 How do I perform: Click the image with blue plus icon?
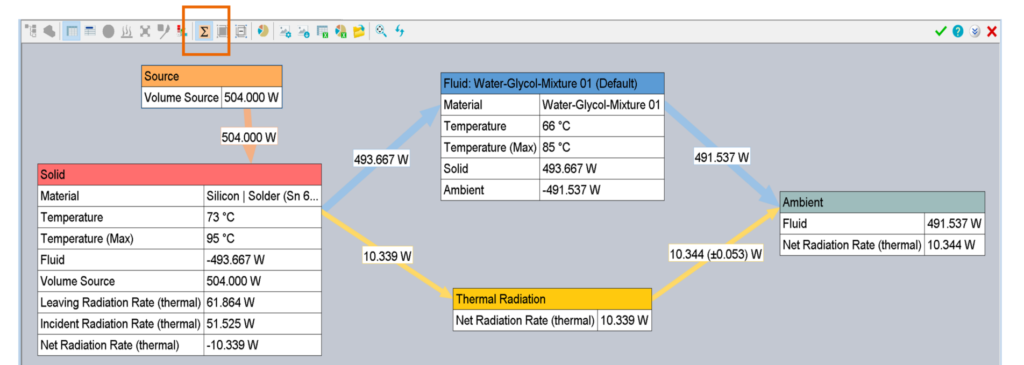click(x=304, y=31)
